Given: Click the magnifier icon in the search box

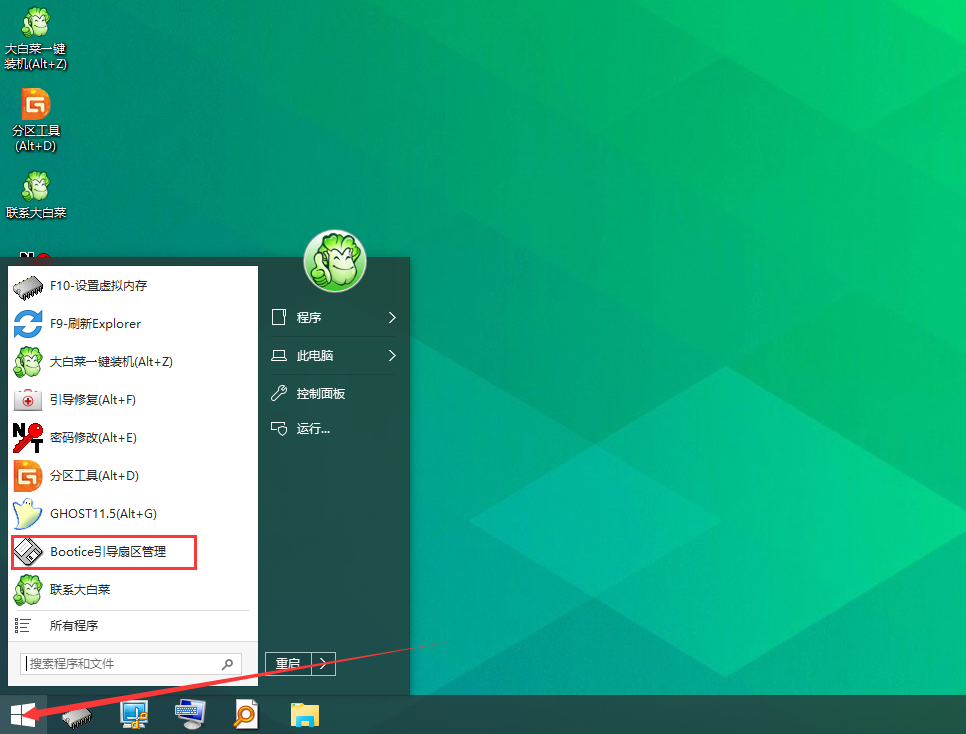Looking at the screenshot, I should coord(227,664).
